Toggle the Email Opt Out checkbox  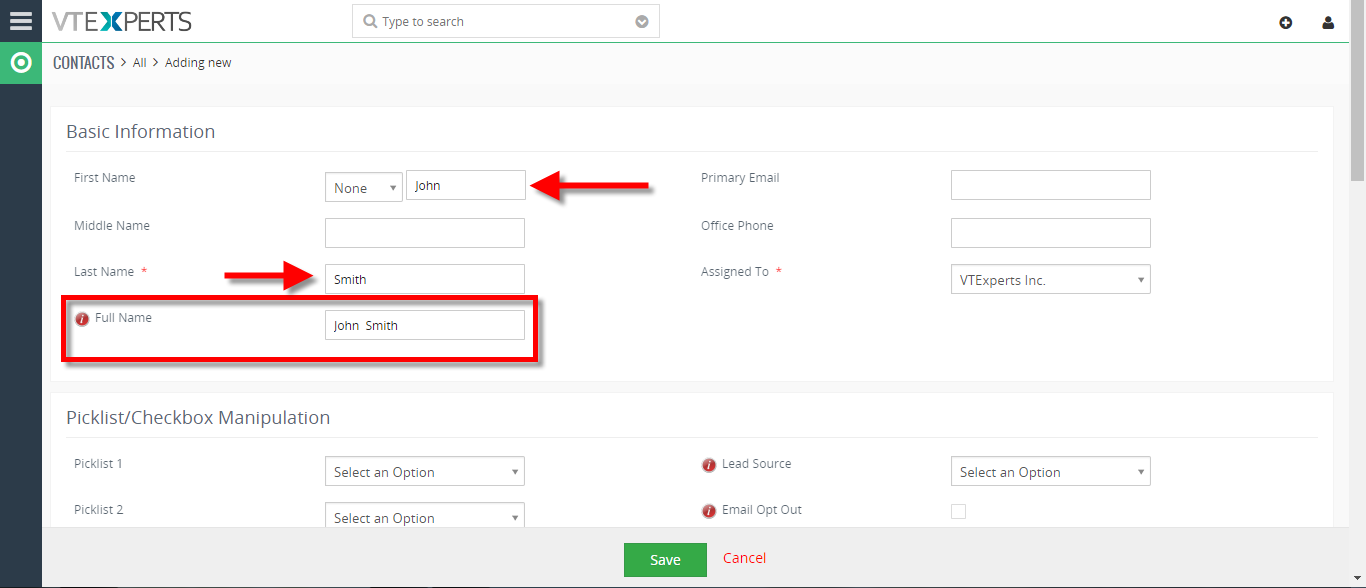pyautogui.click(x=958, y=511)
